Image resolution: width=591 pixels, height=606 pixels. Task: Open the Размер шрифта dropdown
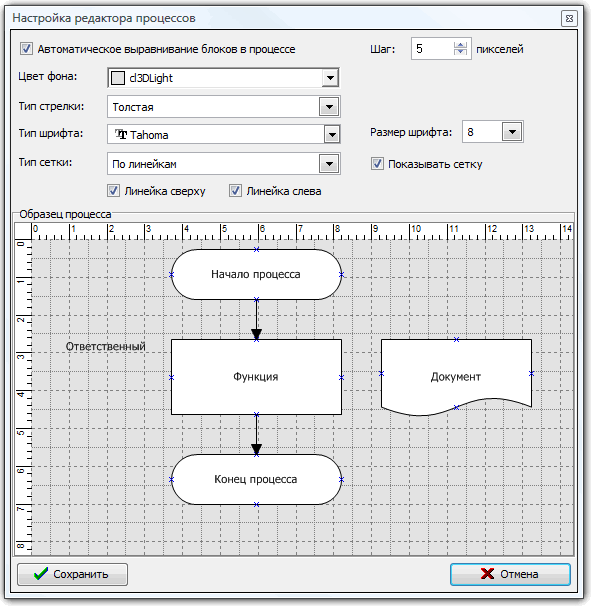point(512,132)
